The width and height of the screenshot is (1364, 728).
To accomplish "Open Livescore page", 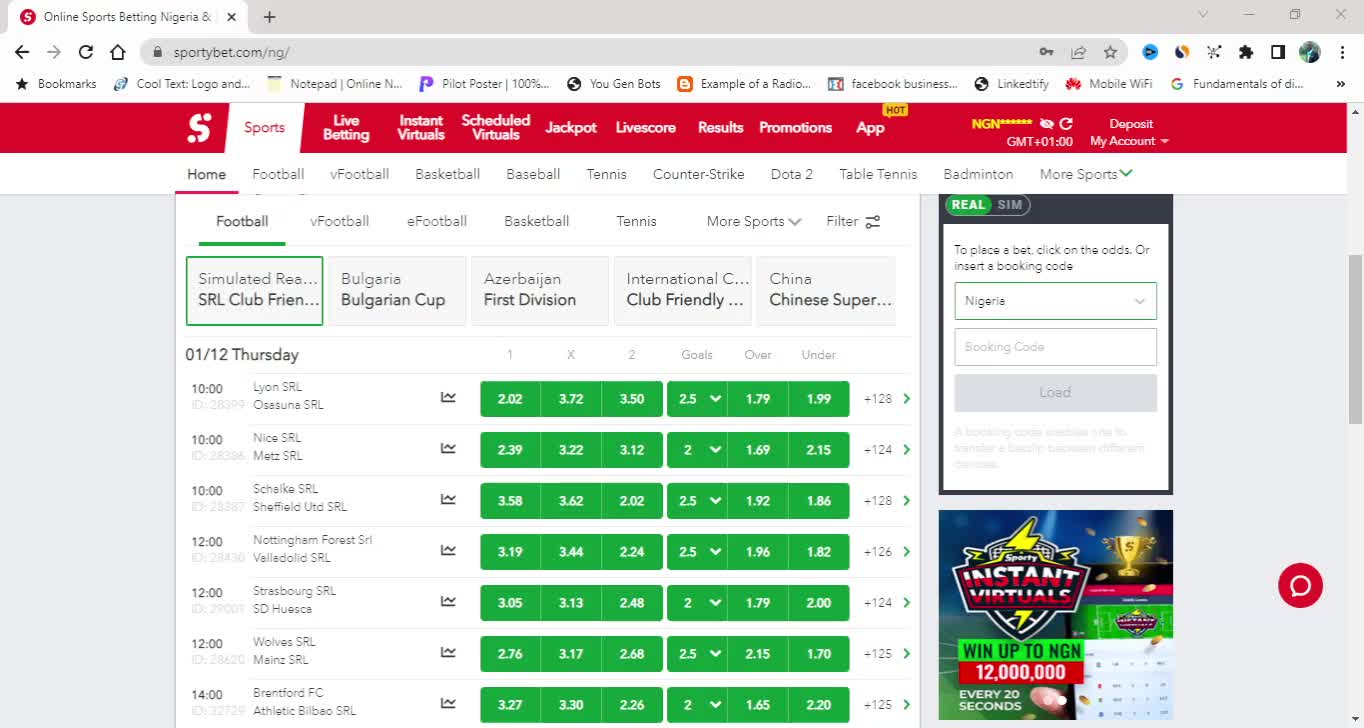I will point(645,128).
